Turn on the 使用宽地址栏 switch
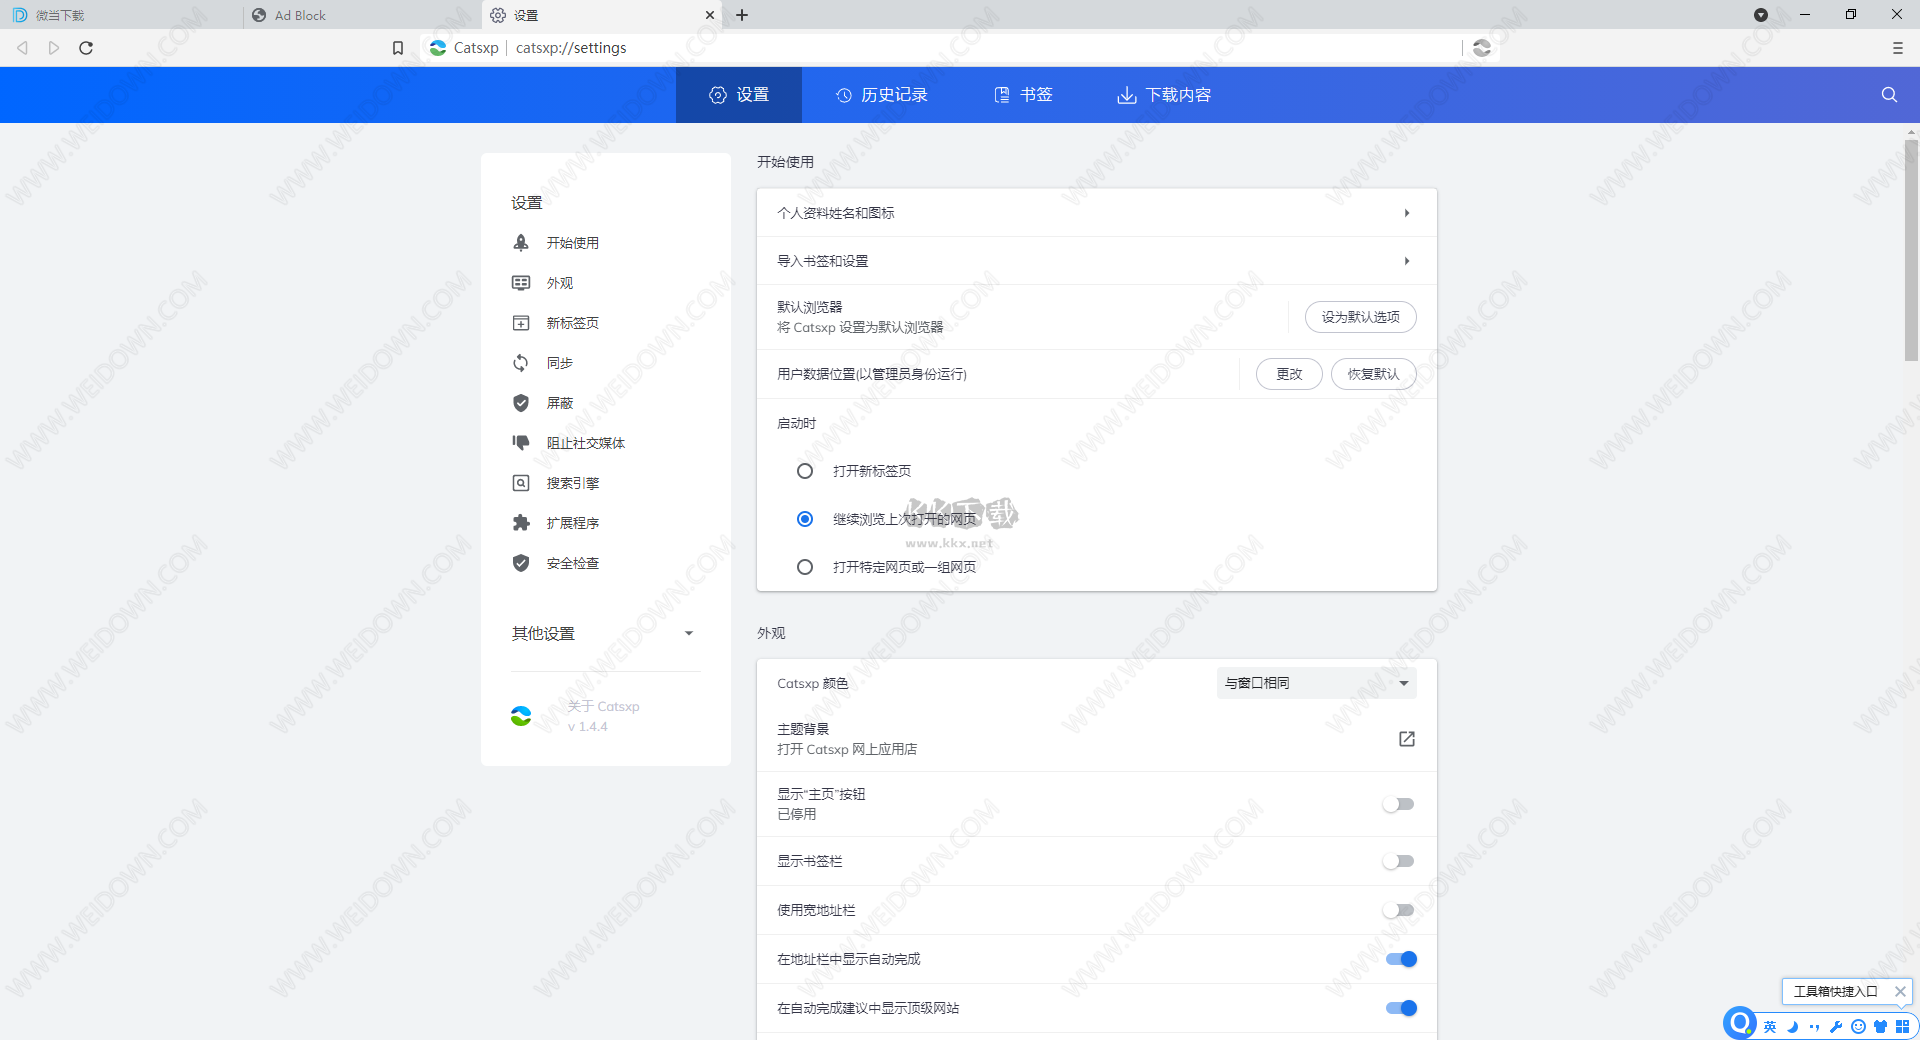Viewport: 1920px width, 1040px height. tap(1398, 910)
